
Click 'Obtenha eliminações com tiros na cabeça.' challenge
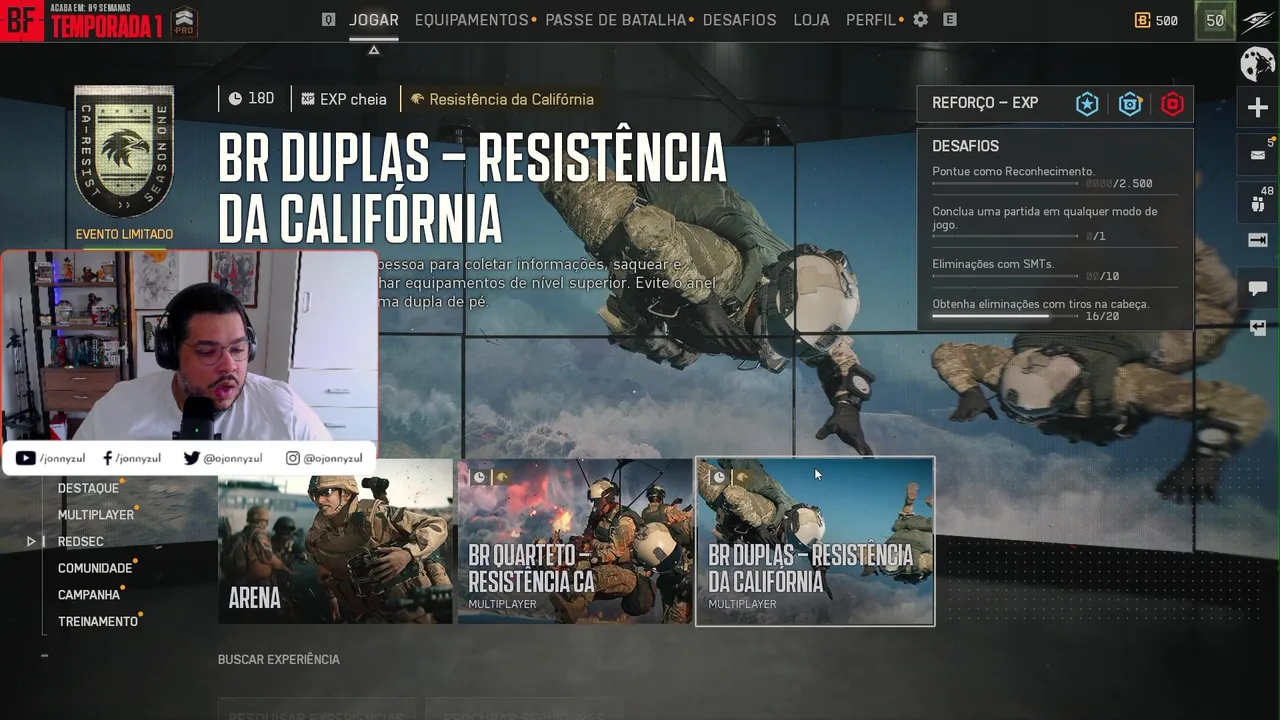coord(1040,304)
